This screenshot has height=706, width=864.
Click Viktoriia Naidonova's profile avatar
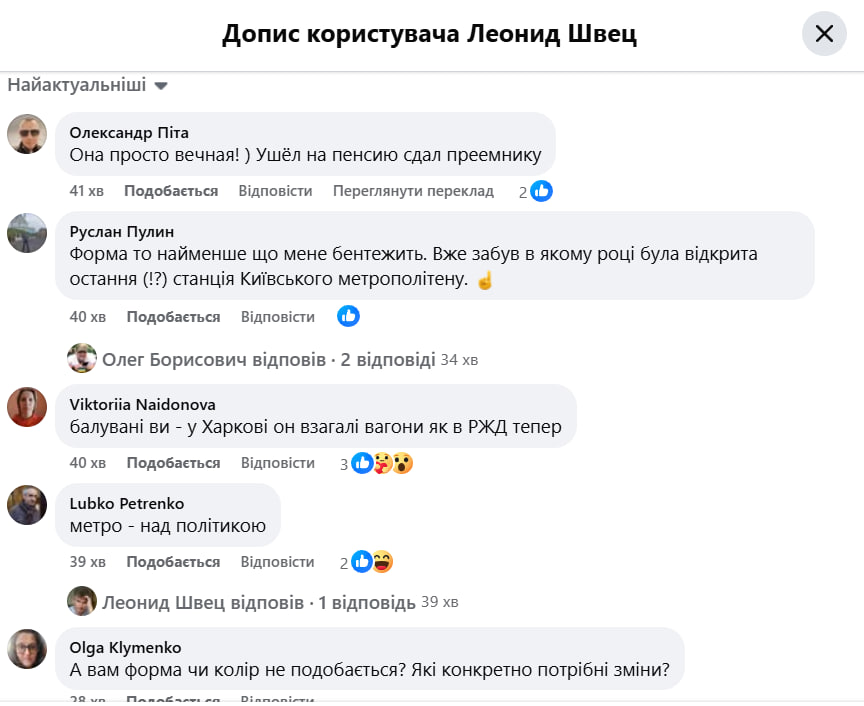27,407
